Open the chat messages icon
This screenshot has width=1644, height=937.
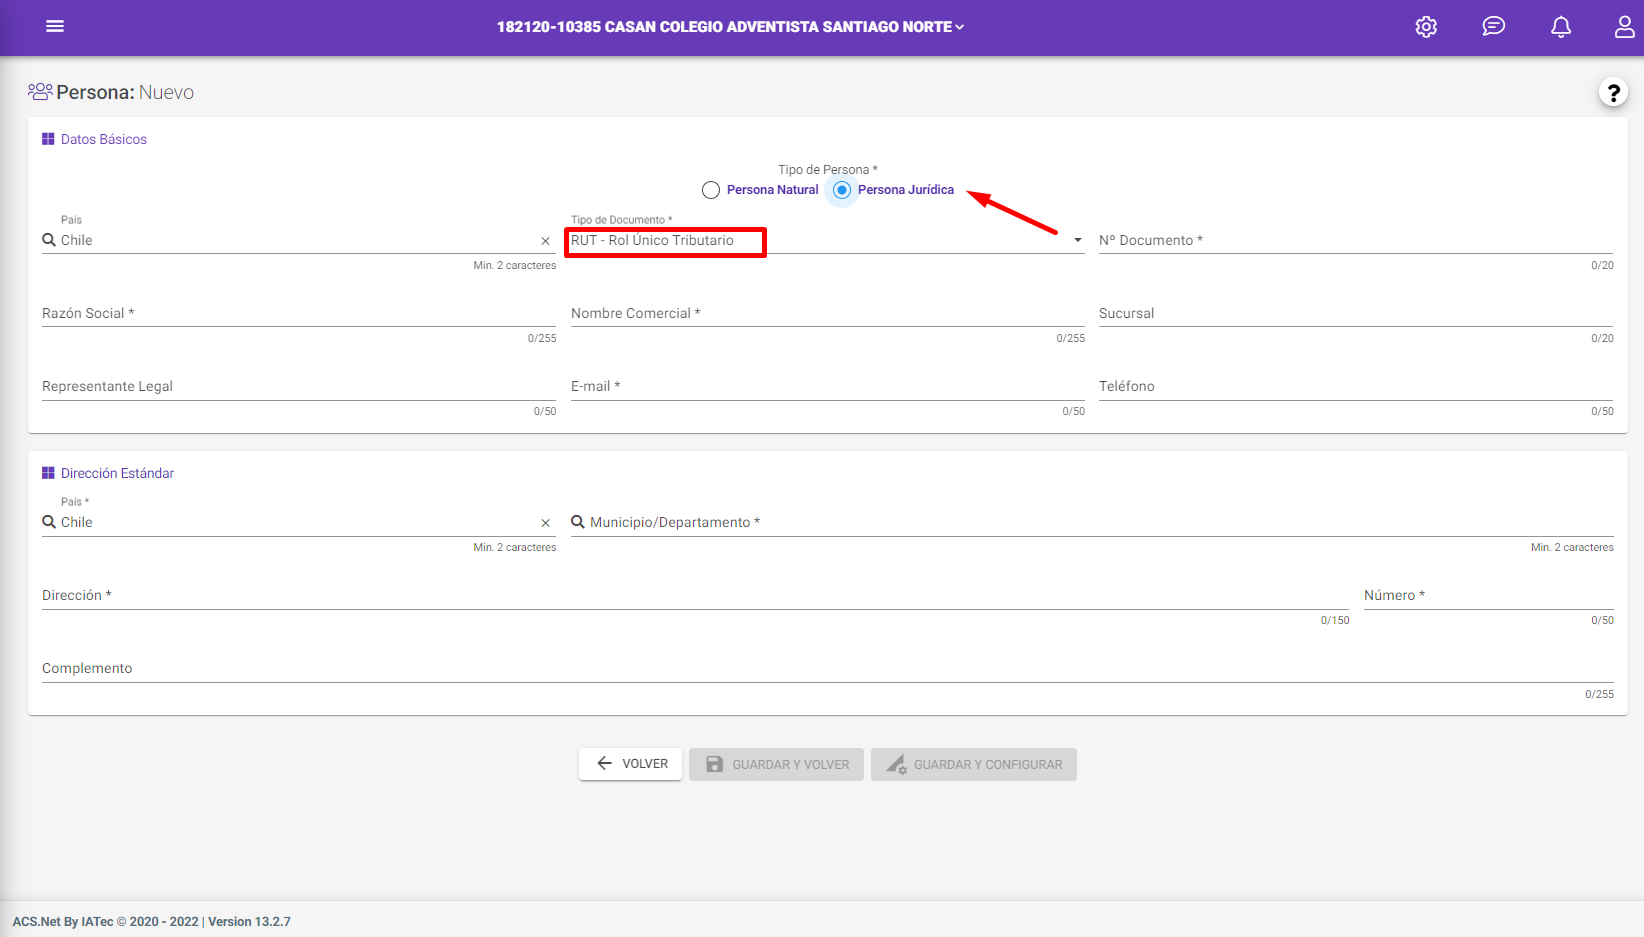(x=1493, y=27)
